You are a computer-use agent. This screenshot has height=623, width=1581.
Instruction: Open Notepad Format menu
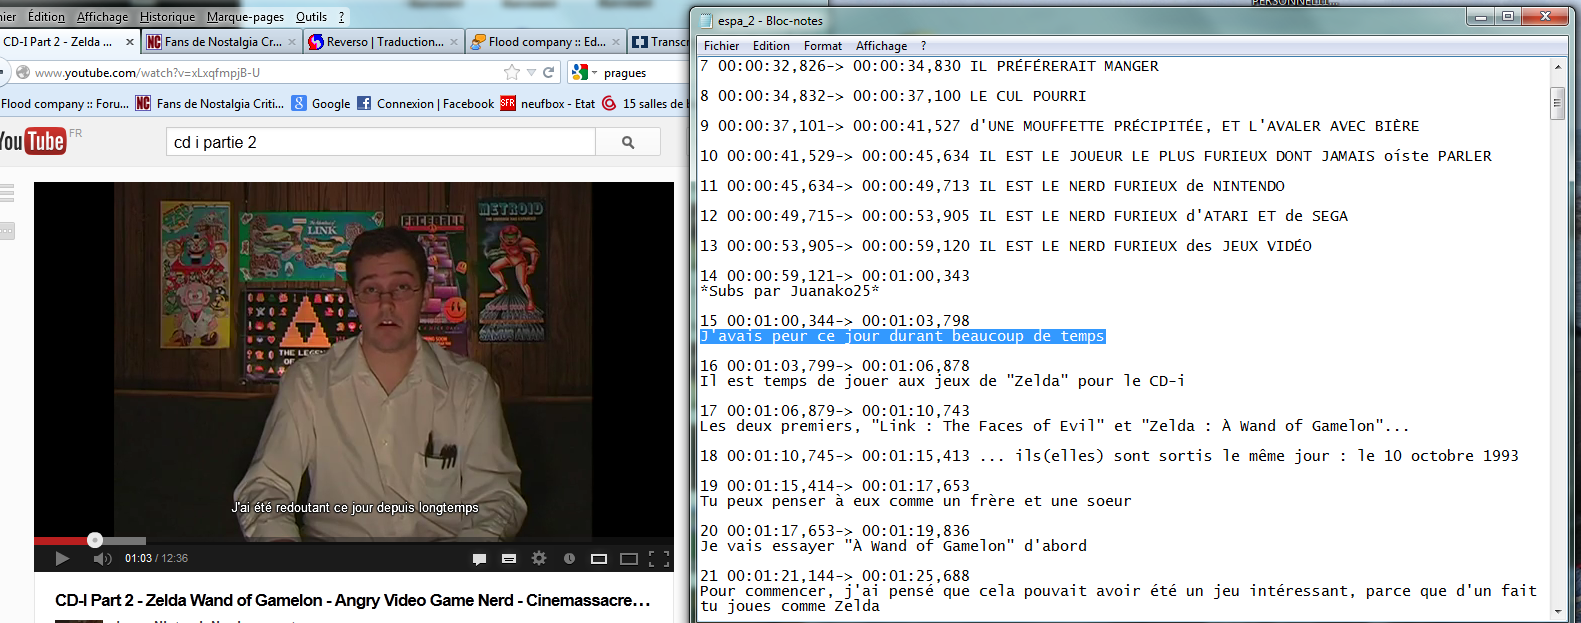pyautogui.click(x=823, y=45)
